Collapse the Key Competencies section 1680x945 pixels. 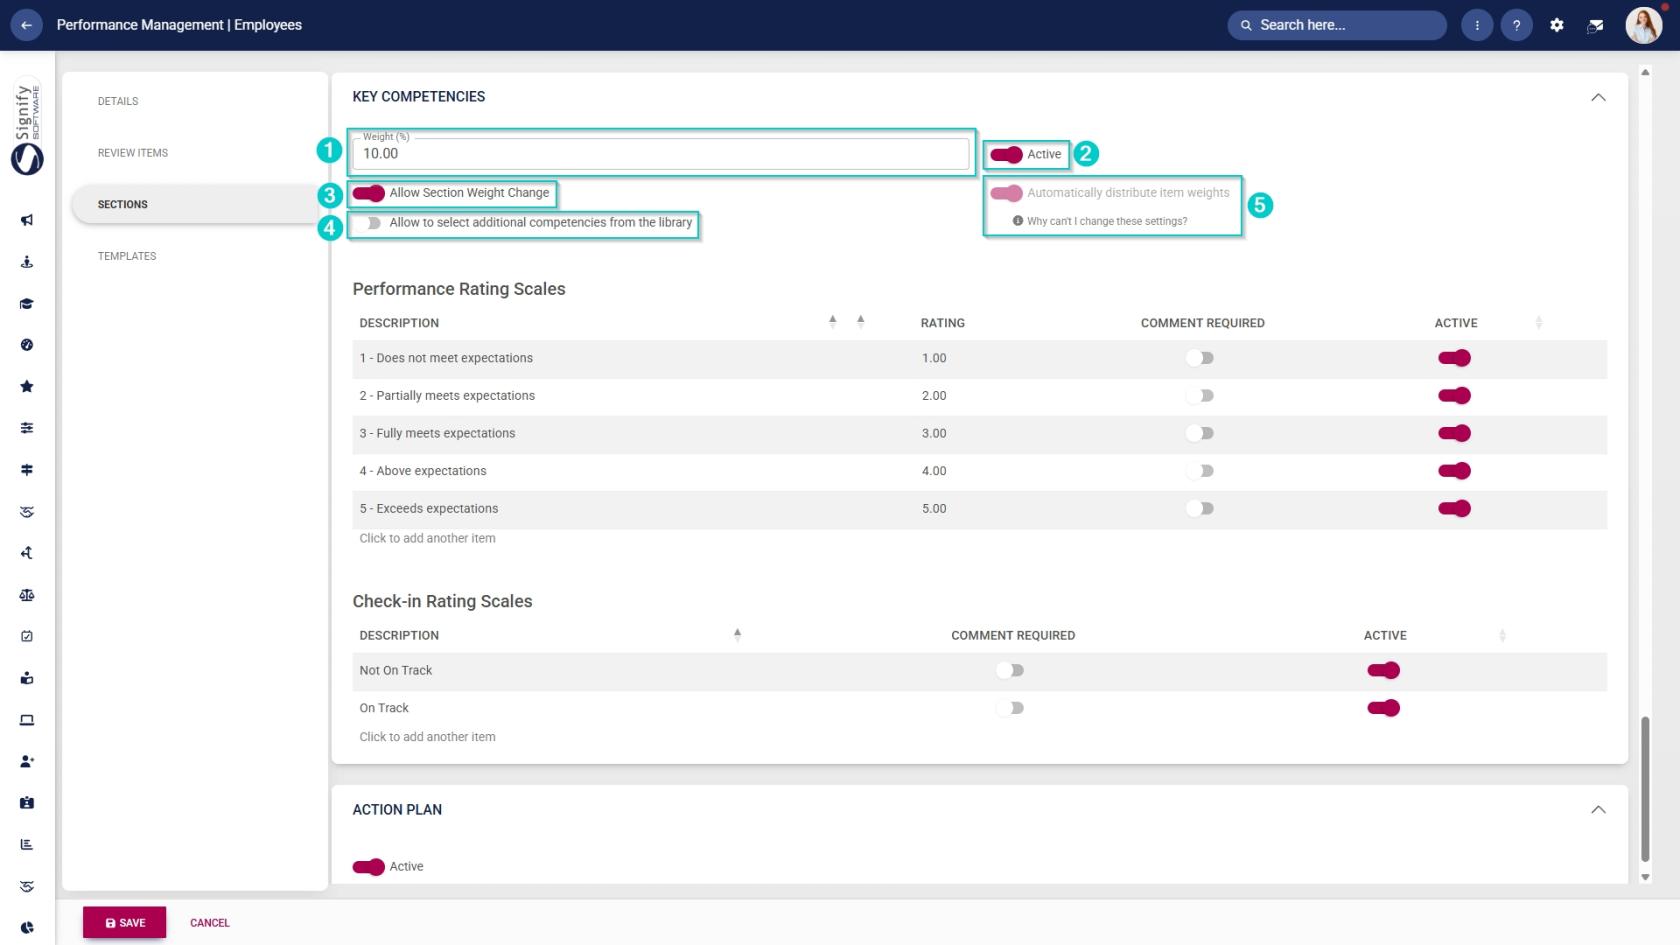click(x=1598, y=97)
